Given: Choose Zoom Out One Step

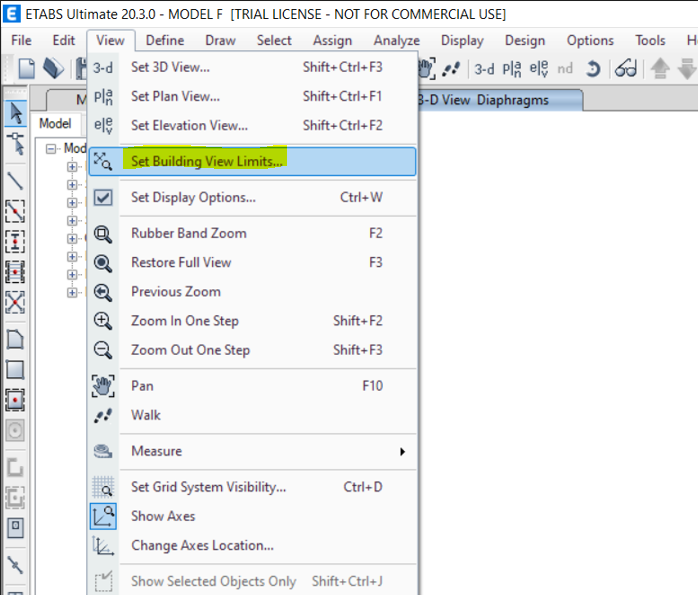Looking at the screenshot, I should 252,350.
